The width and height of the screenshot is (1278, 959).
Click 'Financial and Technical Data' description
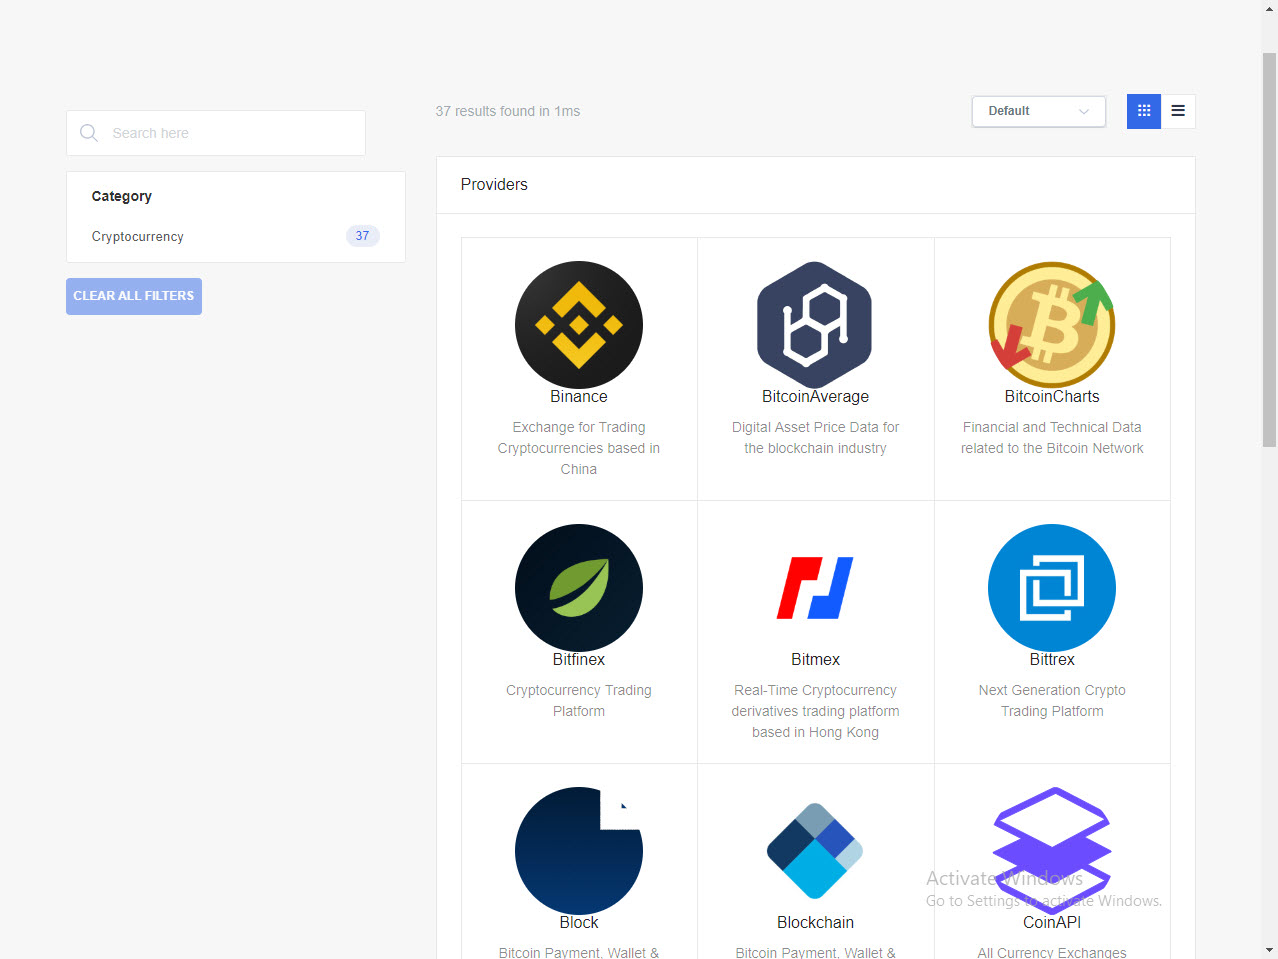pos(1052,438)
